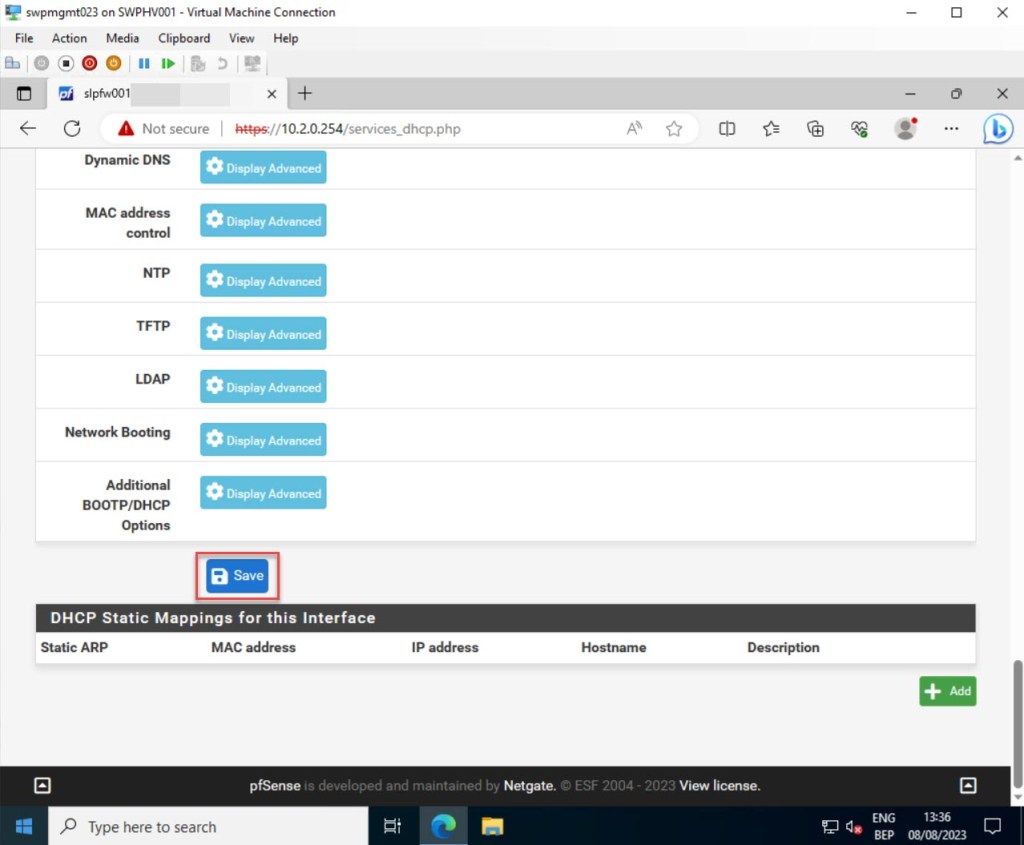The image size is (1024, 845).
Task: Open the Bing Copilot sidebar icon
Action: [997, 129]
